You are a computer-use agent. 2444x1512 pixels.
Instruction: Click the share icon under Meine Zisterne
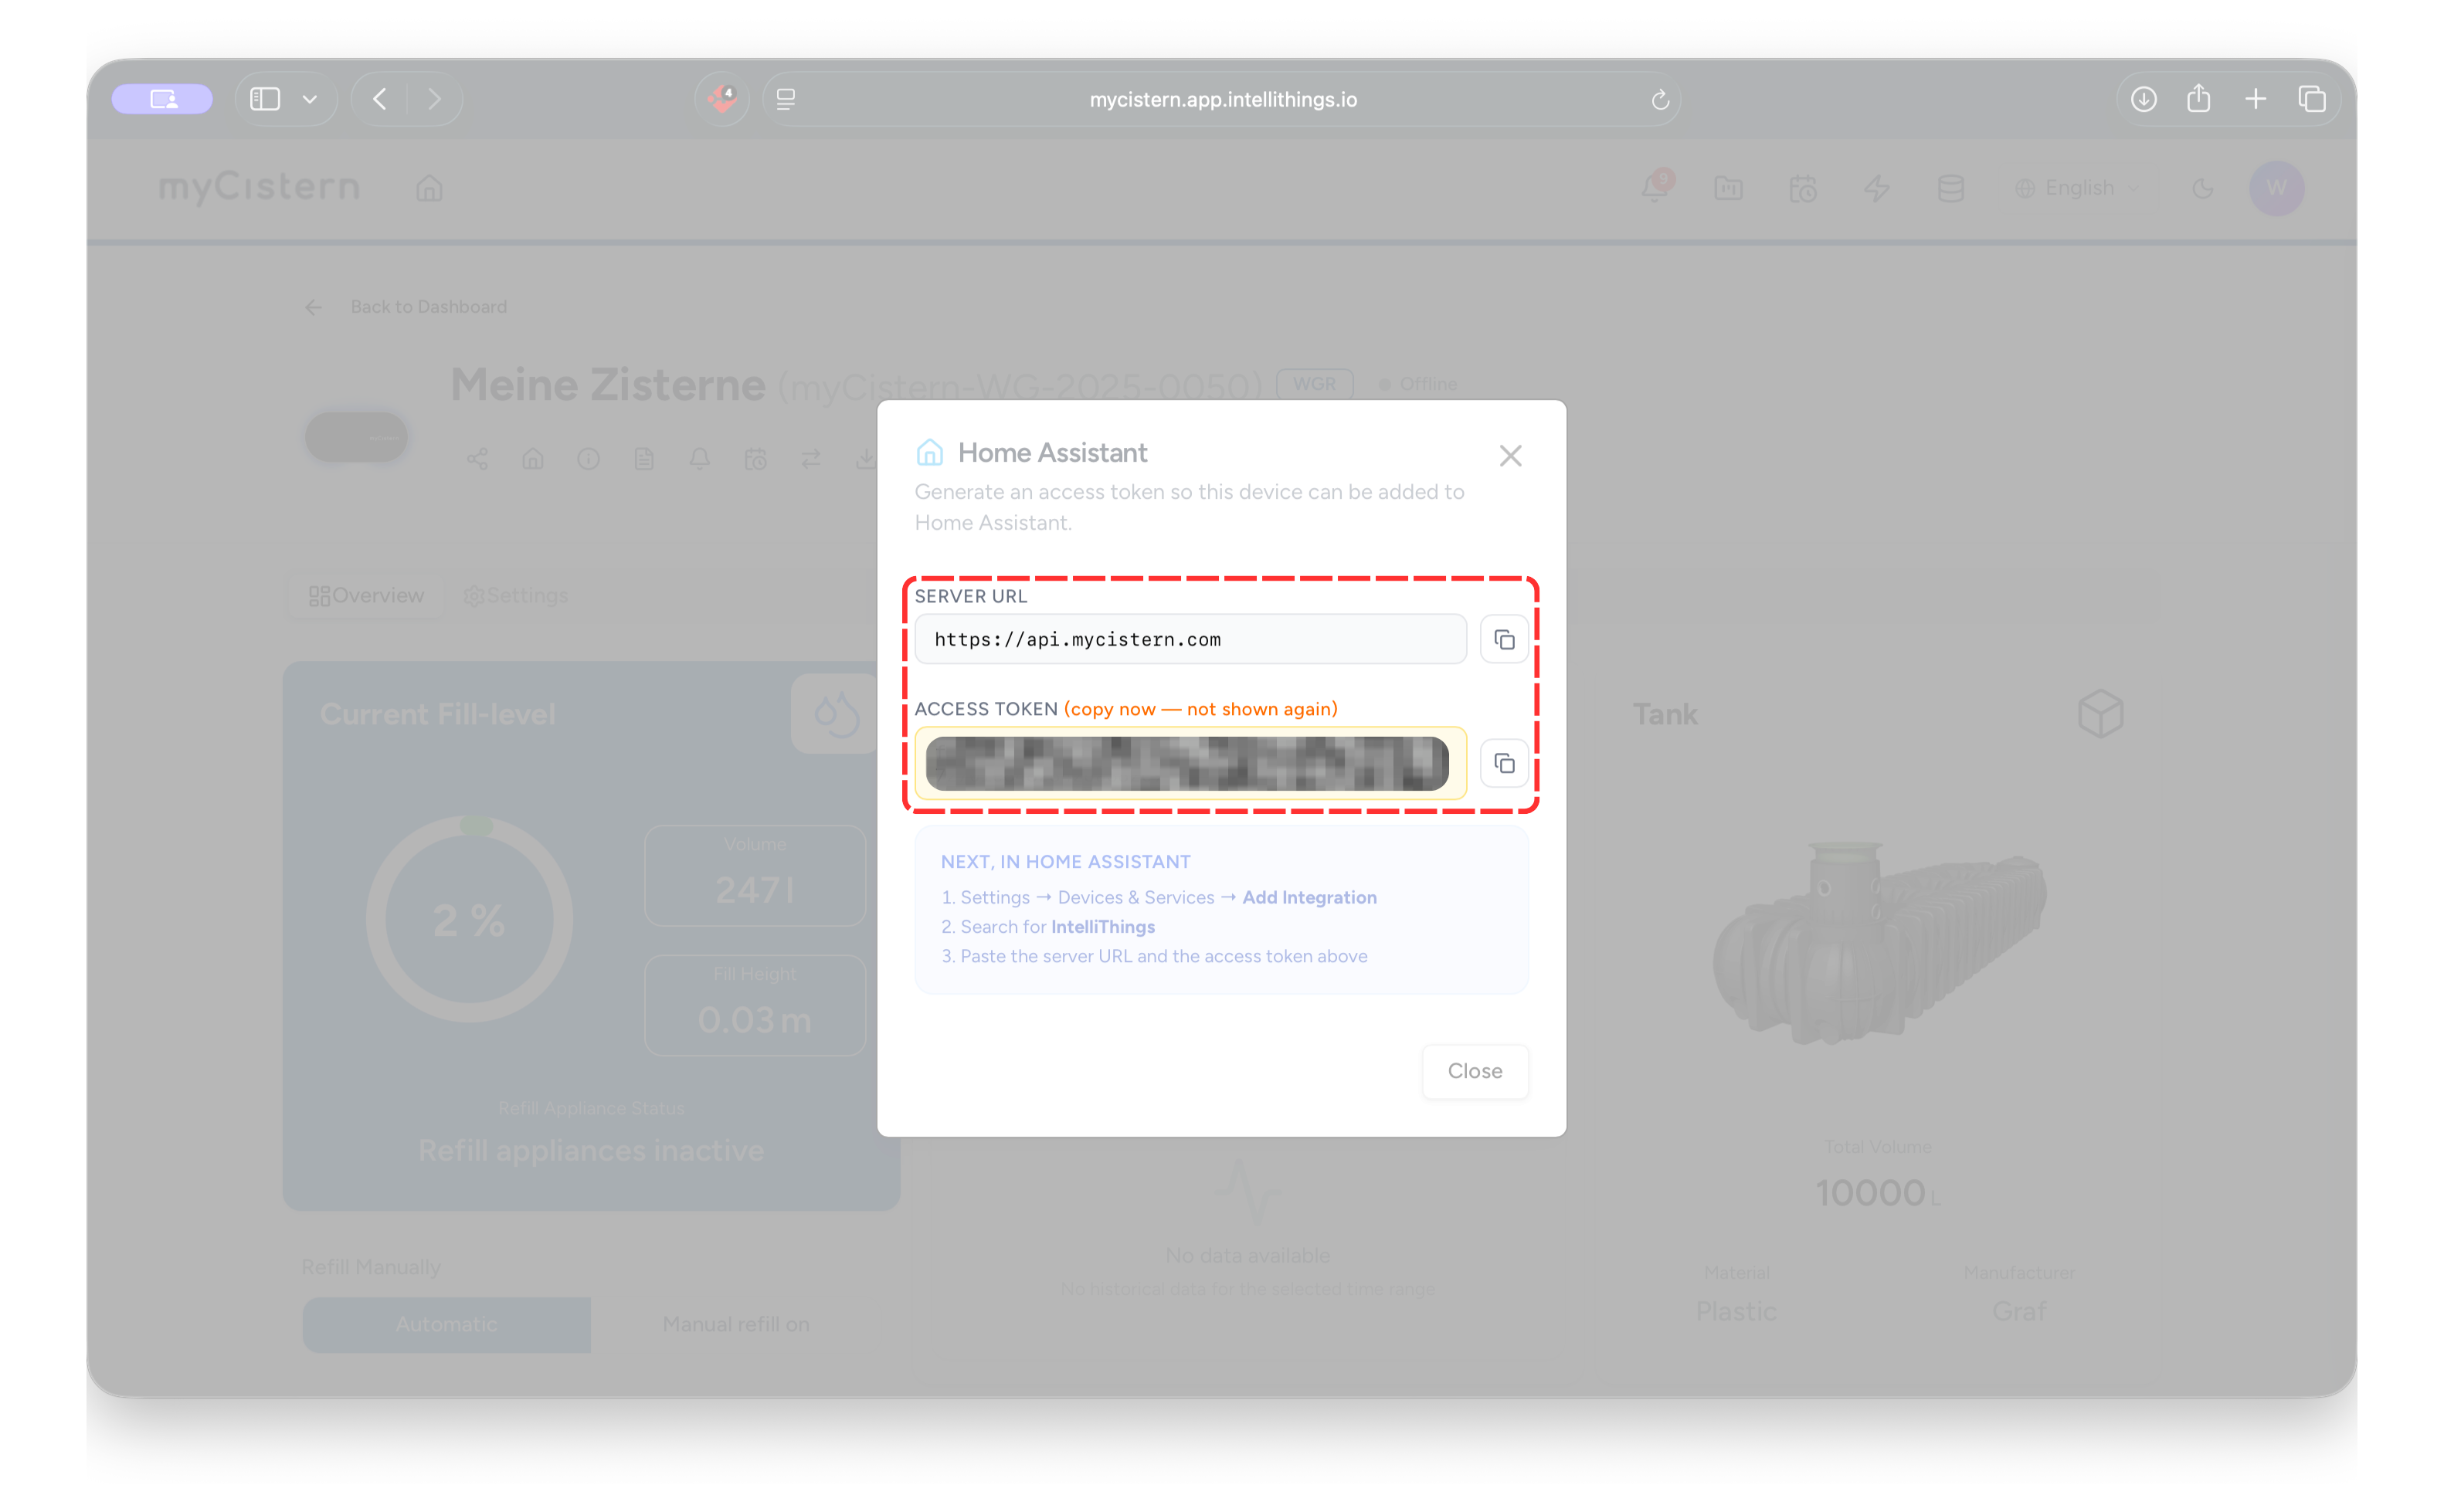click(x=477, y=459)
